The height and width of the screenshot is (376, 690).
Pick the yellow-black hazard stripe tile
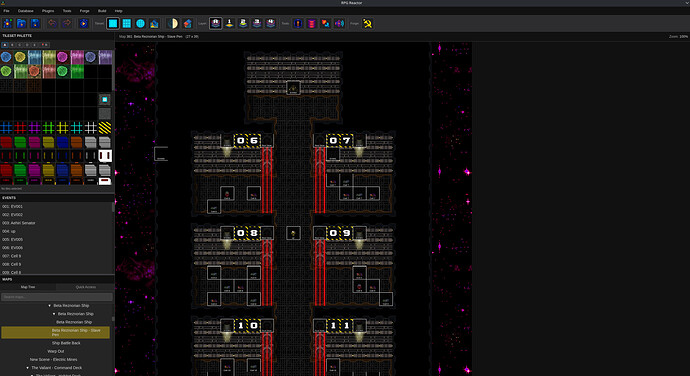click(x=105, y=128)
